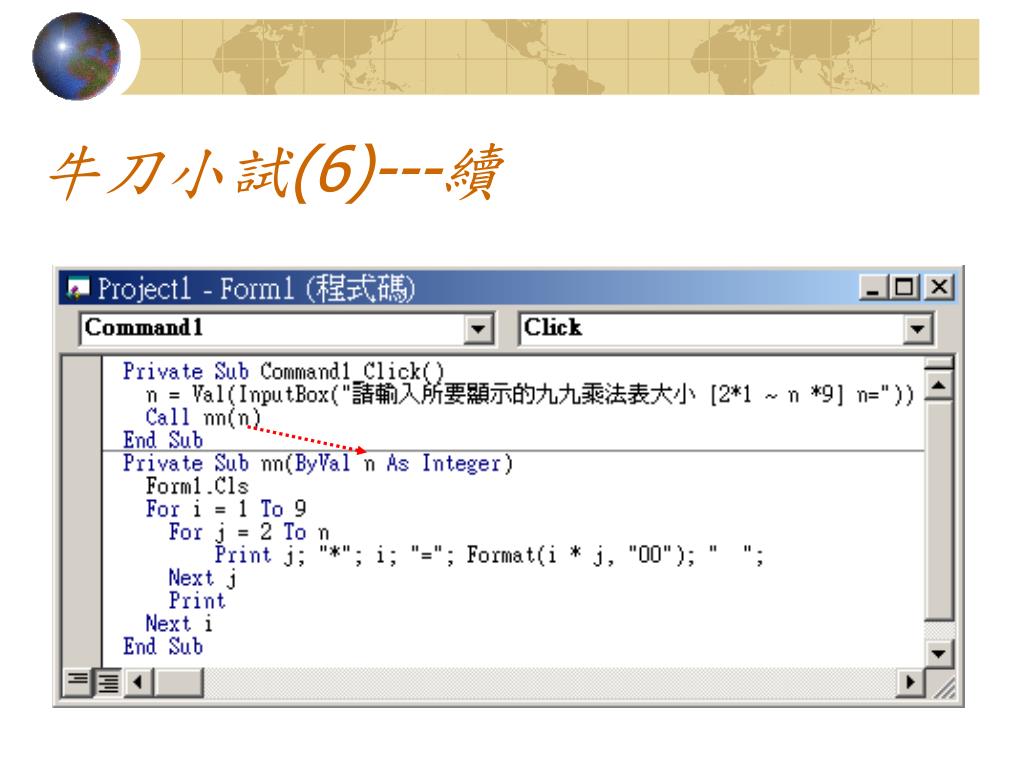Click the vertical scrollbar thumb
This screenshot has width=1024, height=768.
939,509
